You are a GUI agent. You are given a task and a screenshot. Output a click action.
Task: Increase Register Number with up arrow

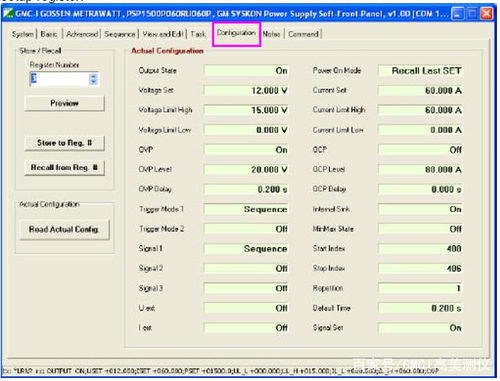click(94, 77)
